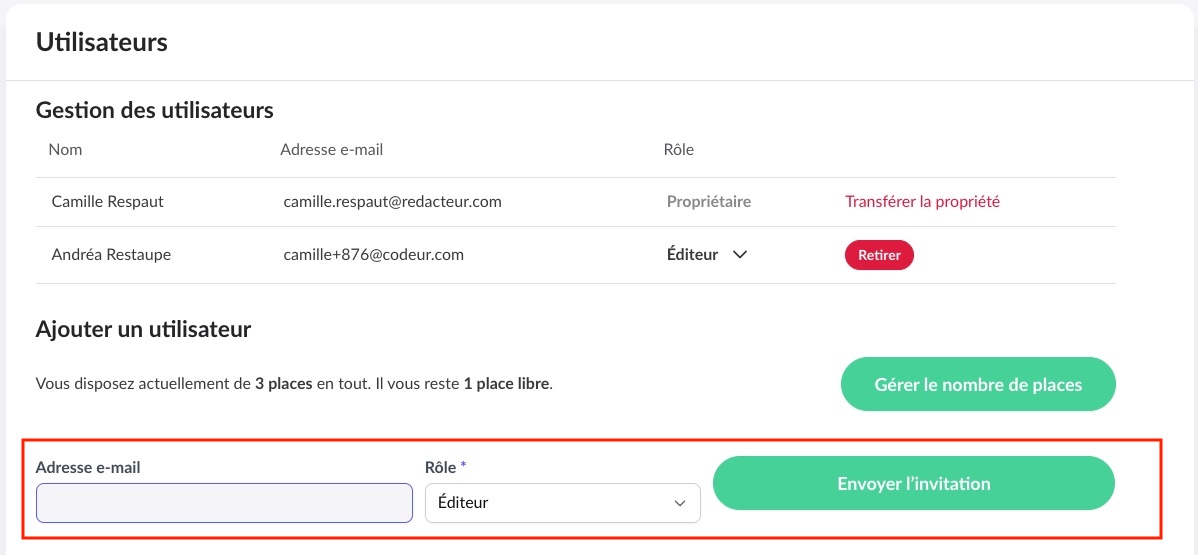Image resolution: width=1198 pixels, height=555 pixels.
Task: Click the 1 place libre bold text
Action: (x=507, y=384)
